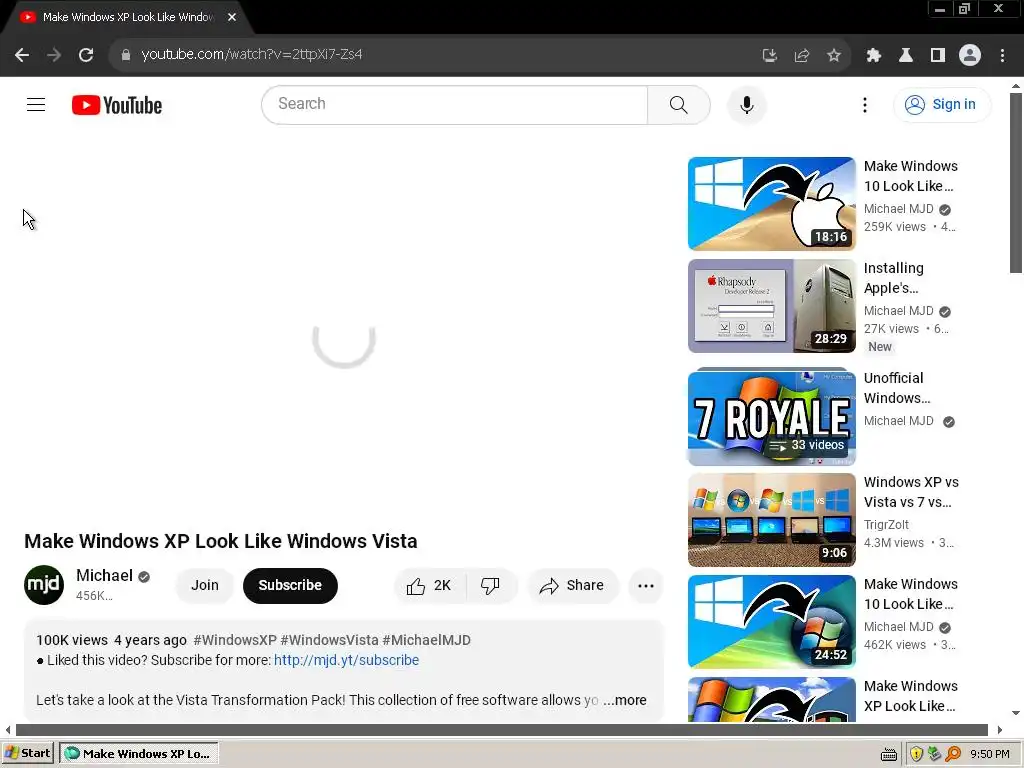
Task: Click the search magnifier button
Action: point(679,104)
